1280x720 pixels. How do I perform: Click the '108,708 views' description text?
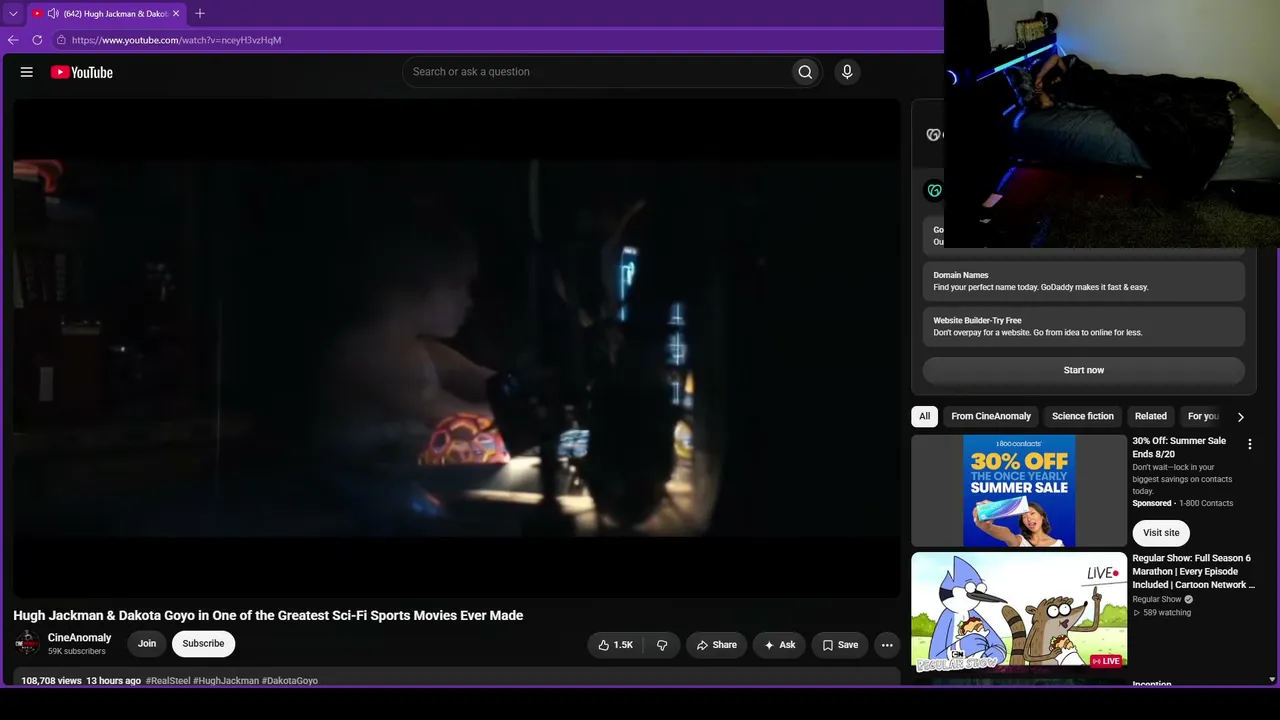51,681
